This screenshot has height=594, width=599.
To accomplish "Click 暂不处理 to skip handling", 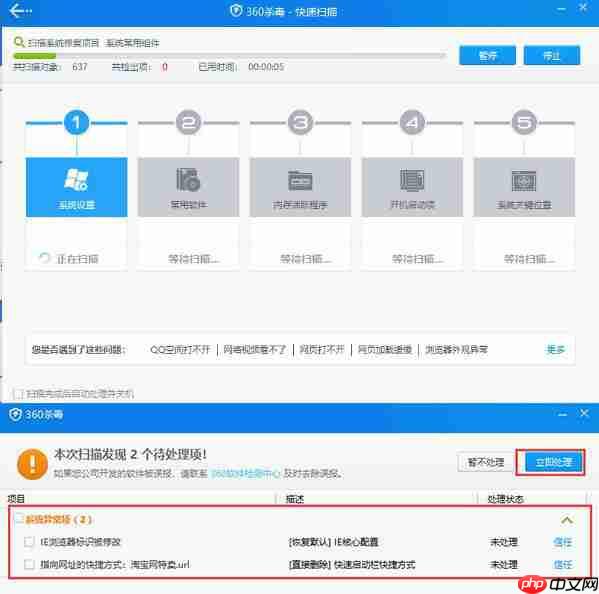I will click(486, 462).
